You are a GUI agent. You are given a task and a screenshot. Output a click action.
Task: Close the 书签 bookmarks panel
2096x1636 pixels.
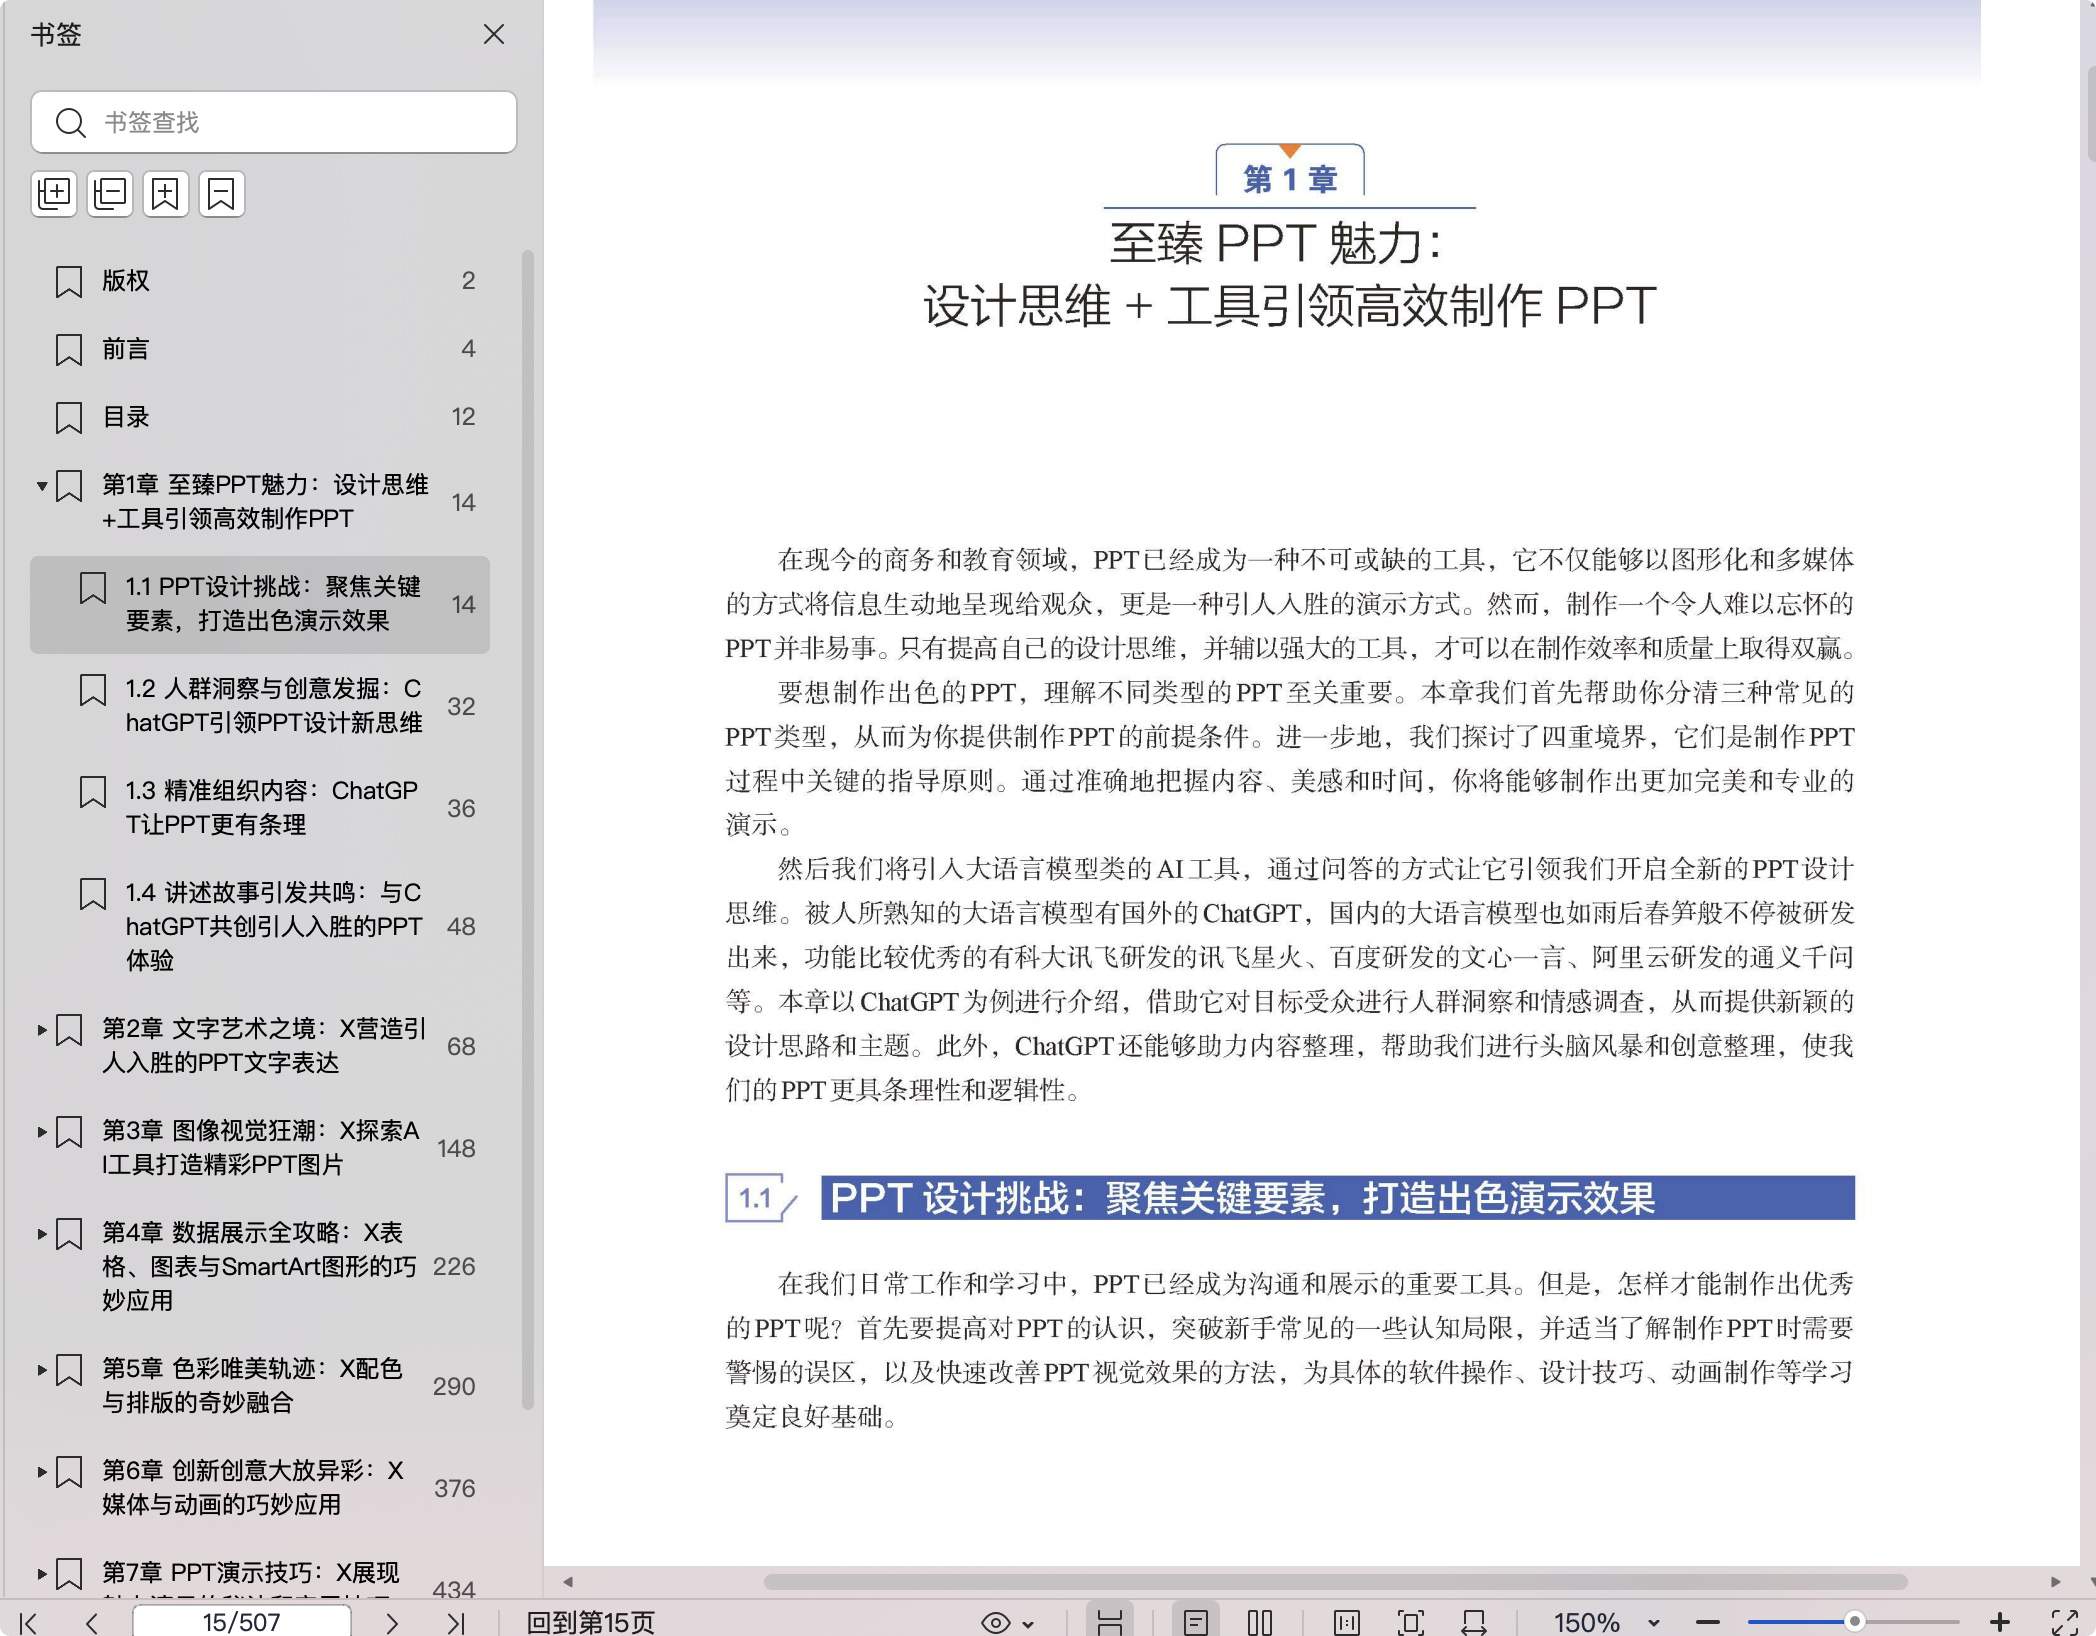point(493,34)
